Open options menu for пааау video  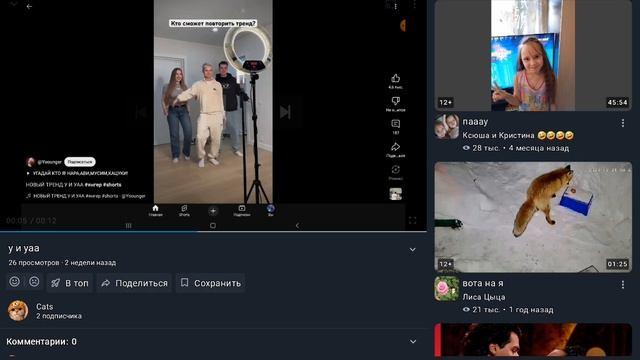[x=622, y=123]
